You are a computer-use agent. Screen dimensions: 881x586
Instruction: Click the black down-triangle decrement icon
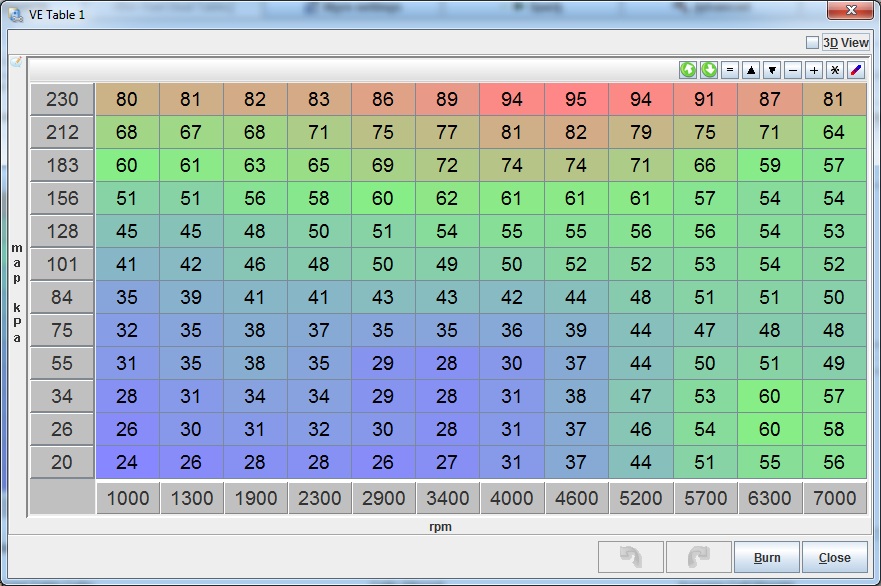[x=772, y=70]
